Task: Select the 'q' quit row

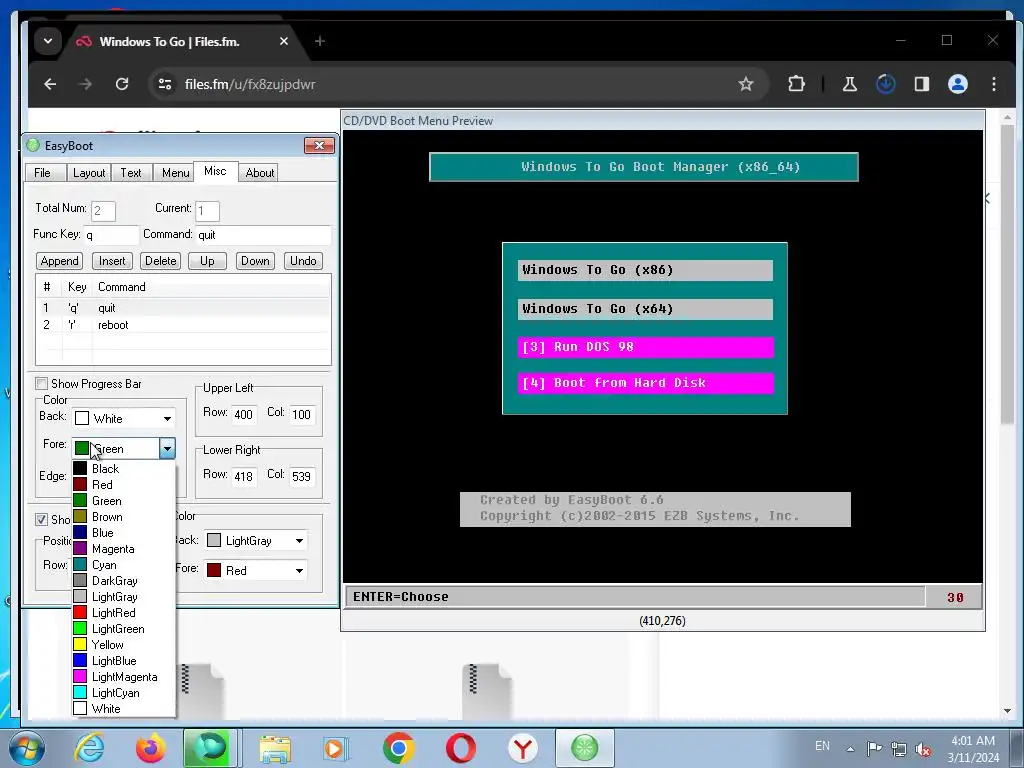Action: pyautogui.click(x=184, y=308)
